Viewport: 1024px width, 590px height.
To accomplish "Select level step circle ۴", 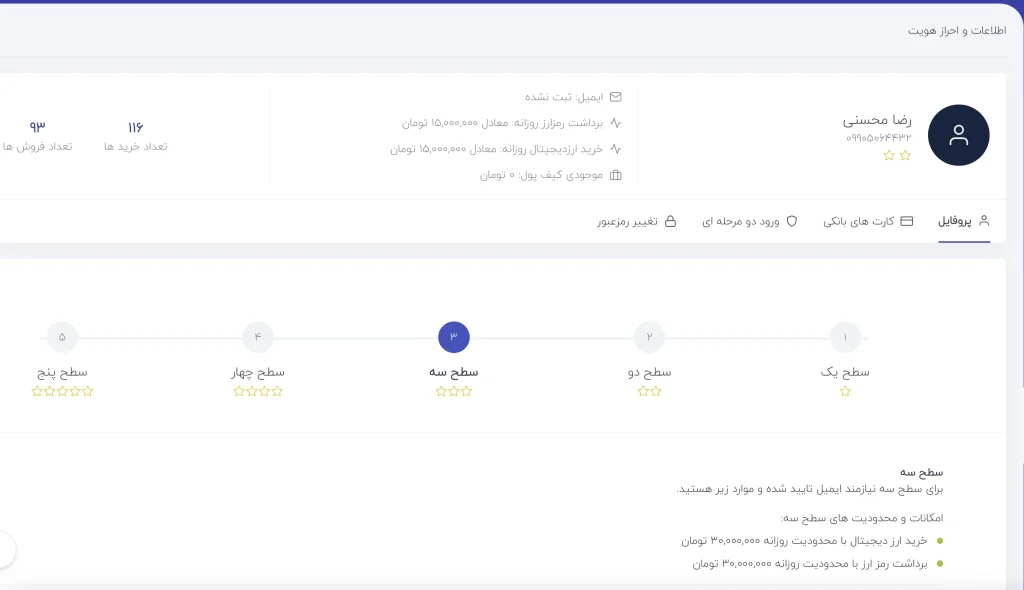I will click(x=258, y=337).
